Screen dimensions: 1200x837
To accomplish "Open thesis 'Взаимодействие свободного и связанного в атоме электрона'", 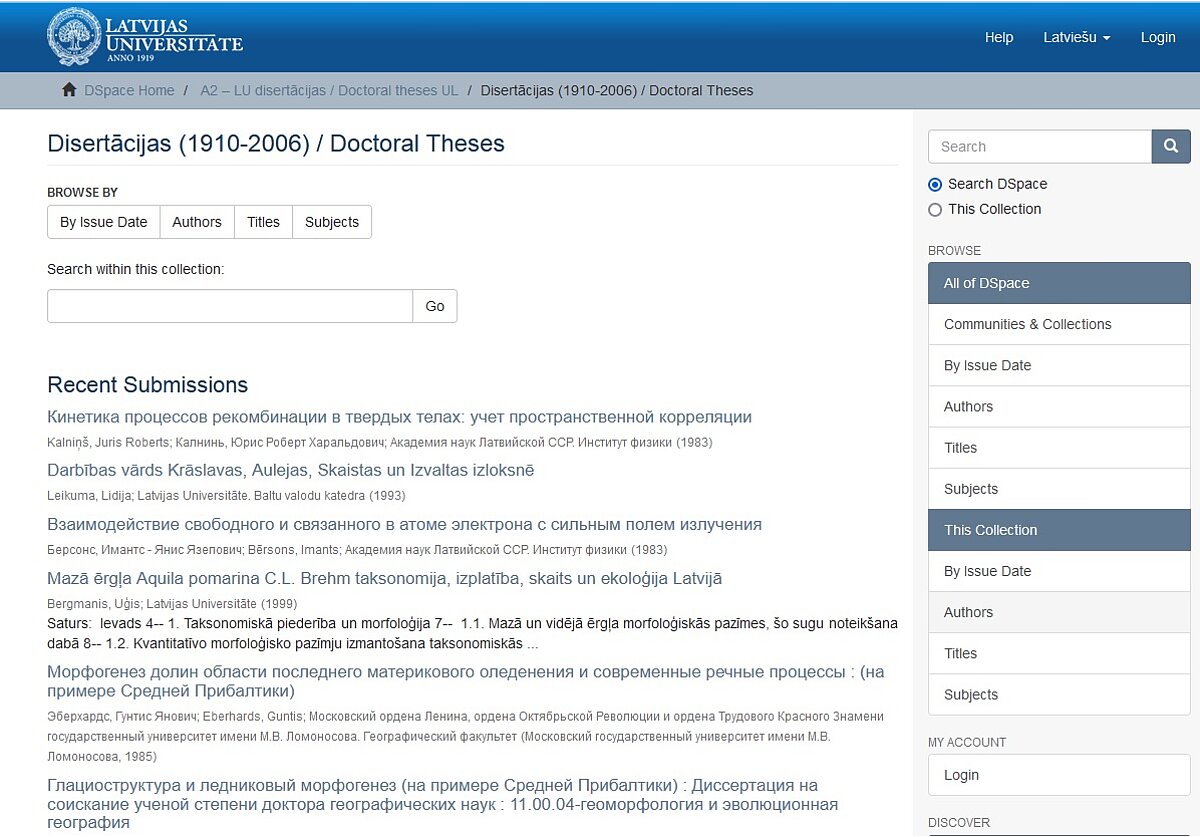I will click(404, 524).
